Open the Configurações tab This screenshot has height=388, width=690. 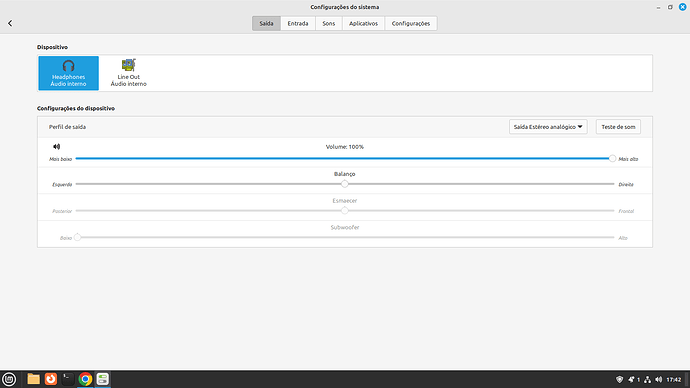[x=411, y=23]
